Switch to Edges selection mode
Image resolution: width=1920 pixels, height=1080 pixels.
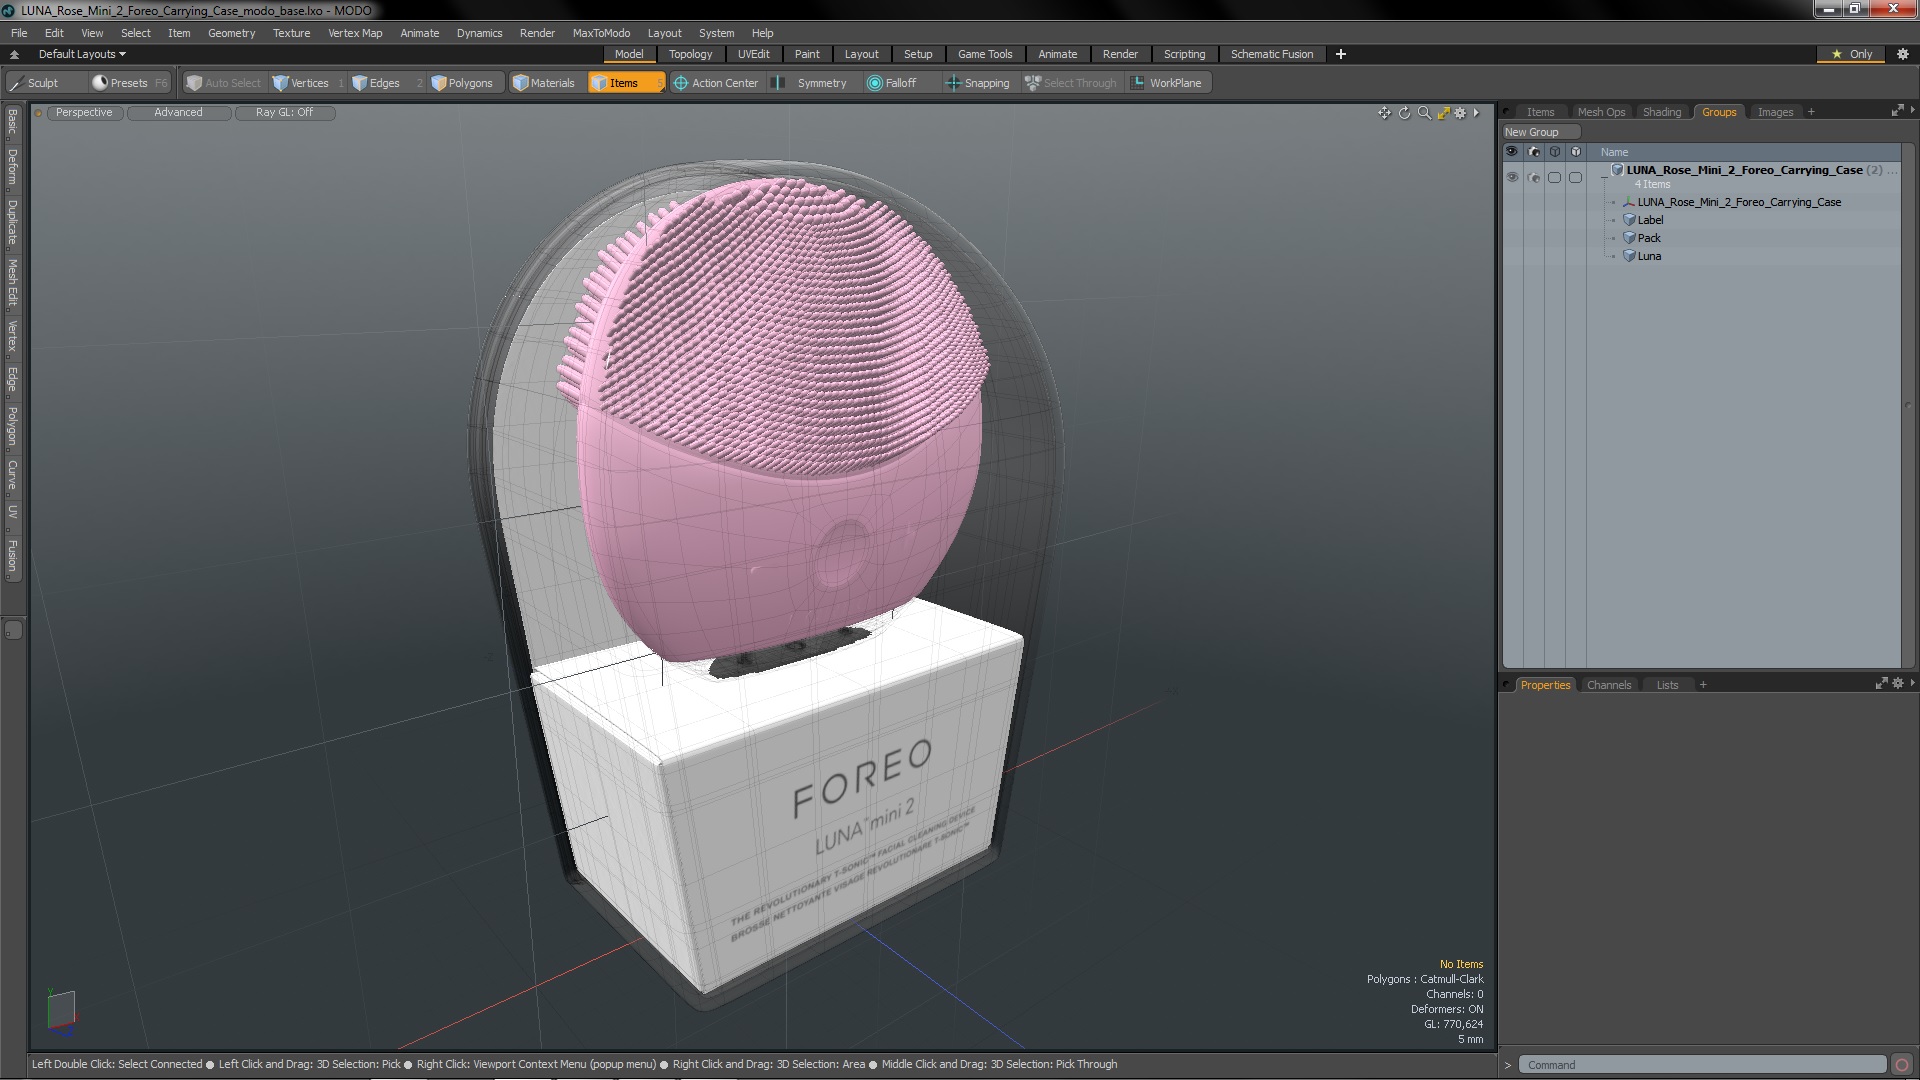click(x=384, y=83)
